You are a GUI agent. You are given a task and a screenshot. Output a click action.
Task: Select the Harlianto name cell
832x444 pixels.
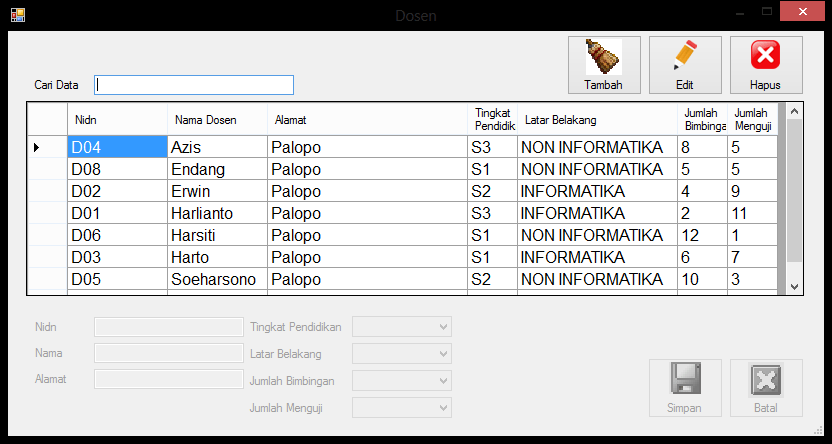[x=216, y=213]
